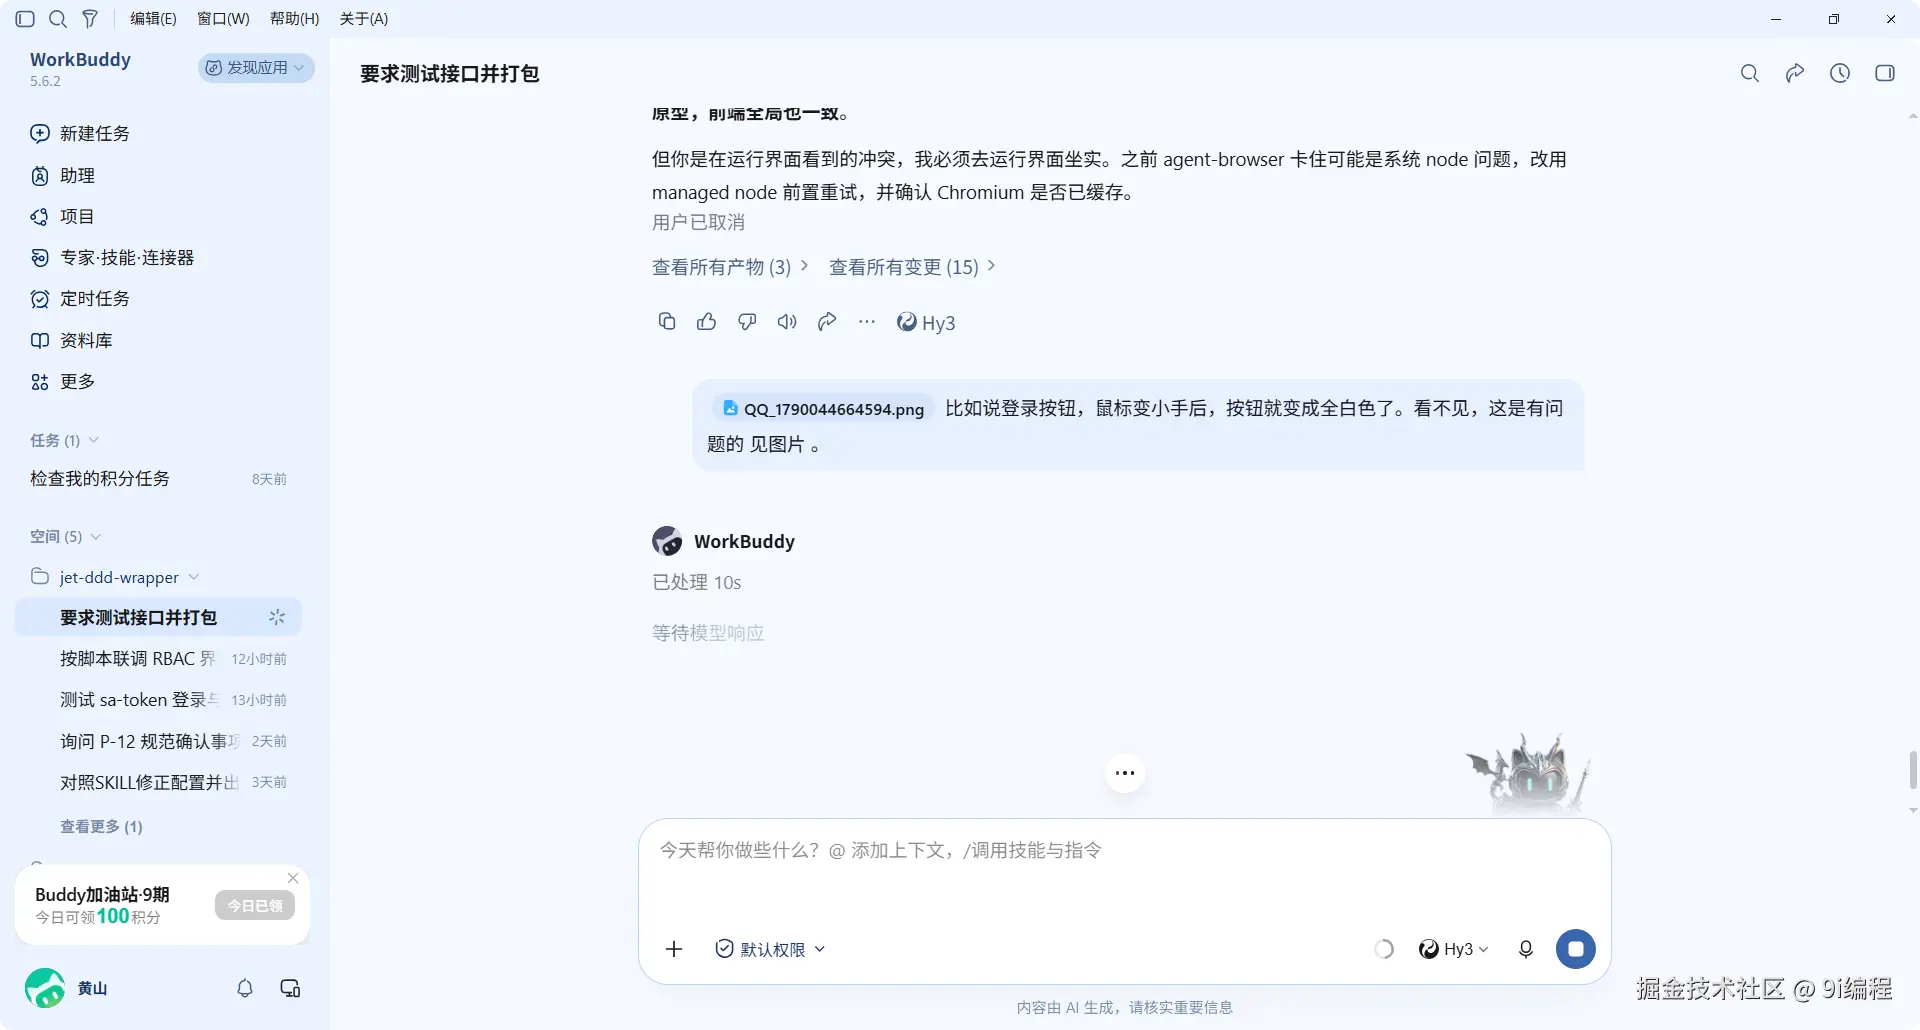The image size is (1920, 1030).
Task: Collapse the 空间 (5) section
Action: [66, 537]
